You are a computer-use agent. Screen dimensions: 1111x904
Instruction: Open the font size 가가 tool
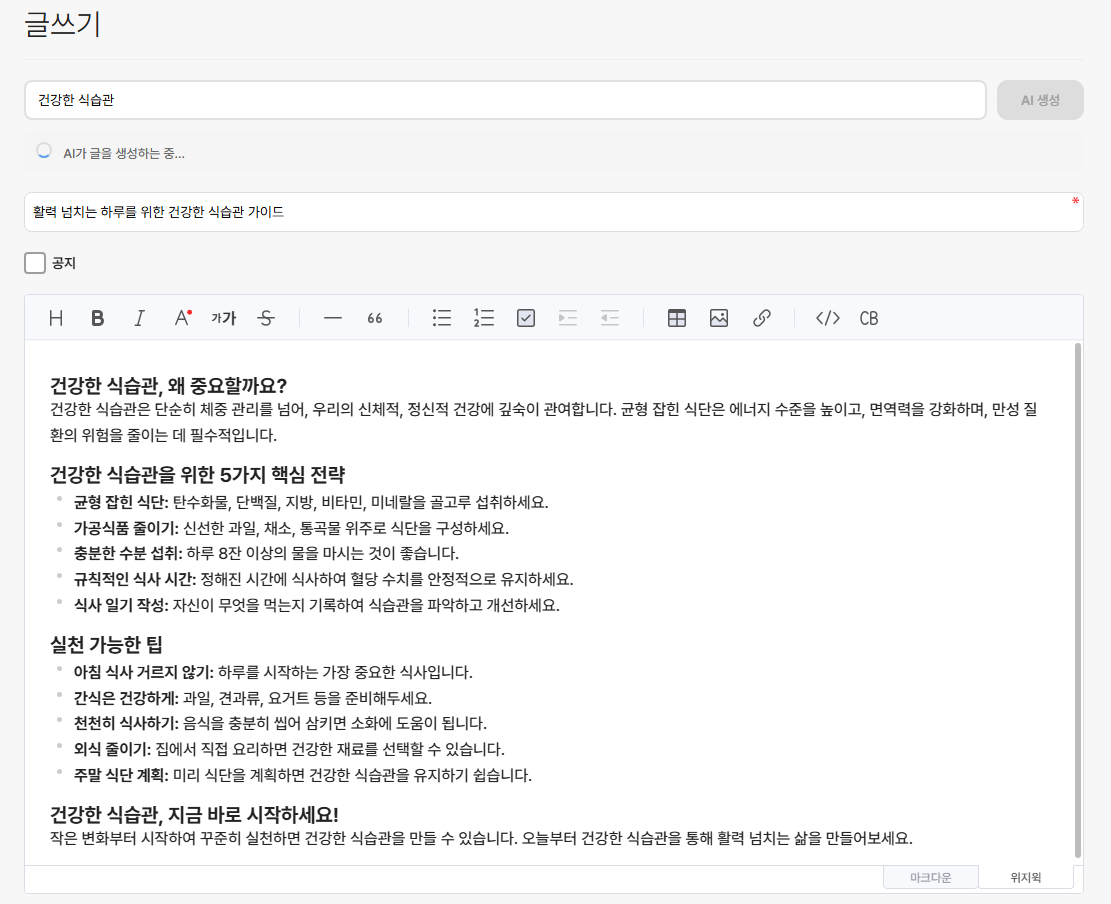click(x=224, y=318)
